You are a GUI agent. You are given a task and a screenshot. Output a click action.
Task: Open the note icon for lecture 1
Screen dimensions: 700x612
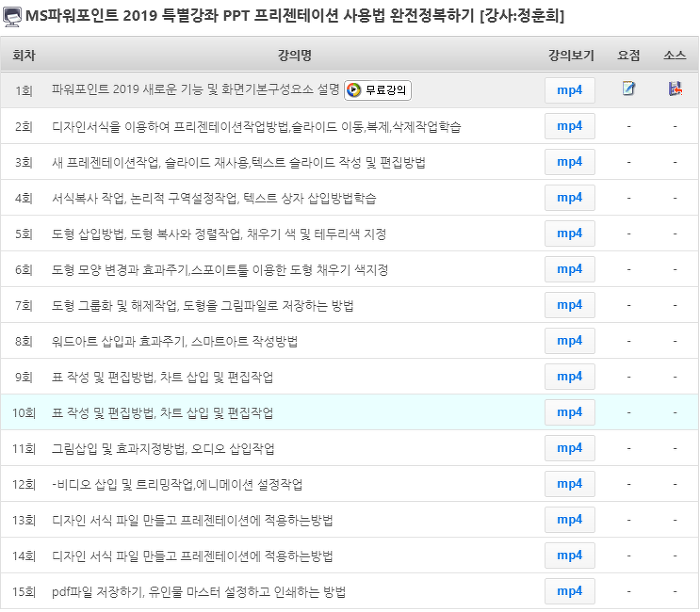629,89
